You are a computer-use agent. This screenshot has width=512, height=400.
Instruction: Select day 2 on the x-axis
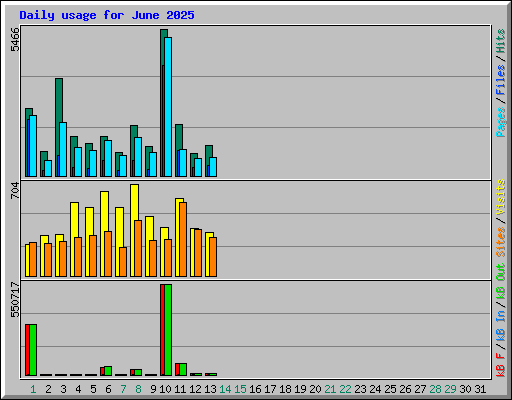(48, 389)
